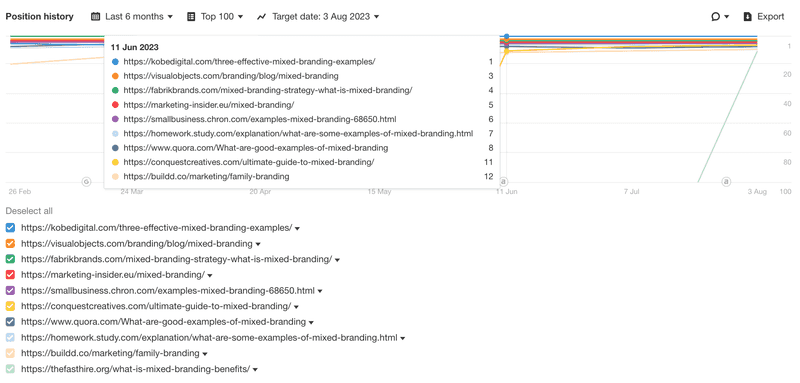
Task: Expand dropdown arrow next to thefasthire.org URL
Action: [255, 370]
